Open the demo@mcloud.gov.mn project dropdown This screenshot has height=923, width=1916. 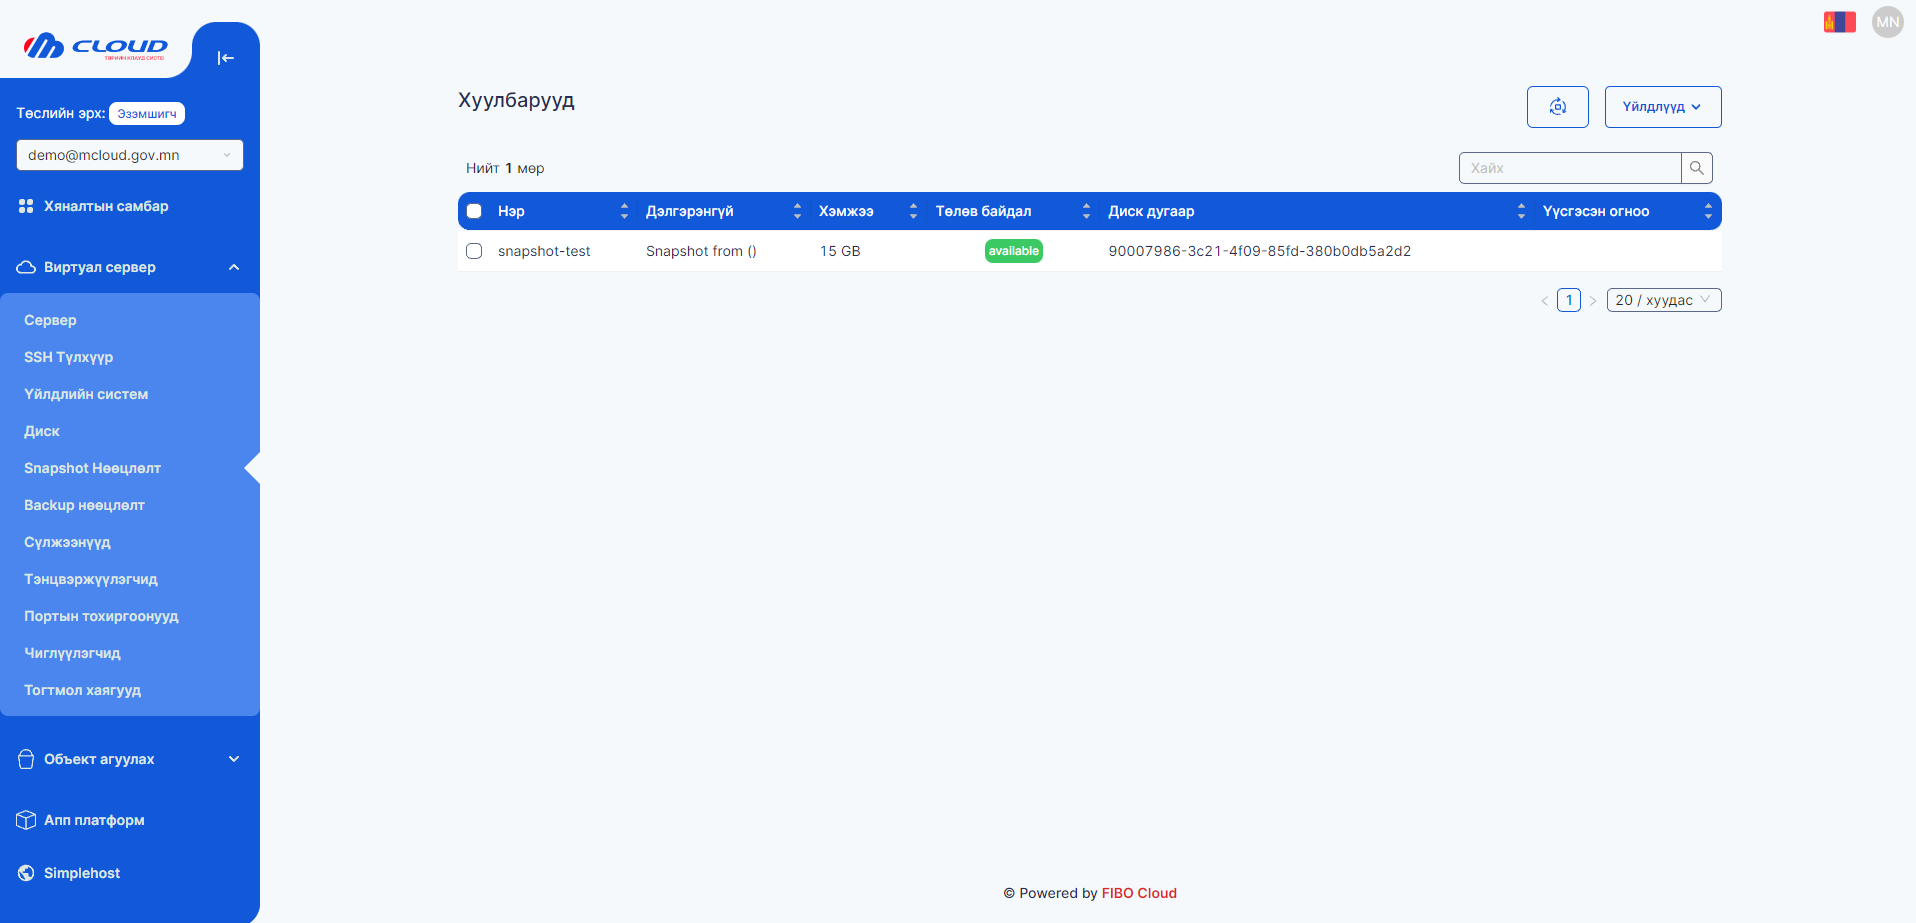[x=129, y=155]
